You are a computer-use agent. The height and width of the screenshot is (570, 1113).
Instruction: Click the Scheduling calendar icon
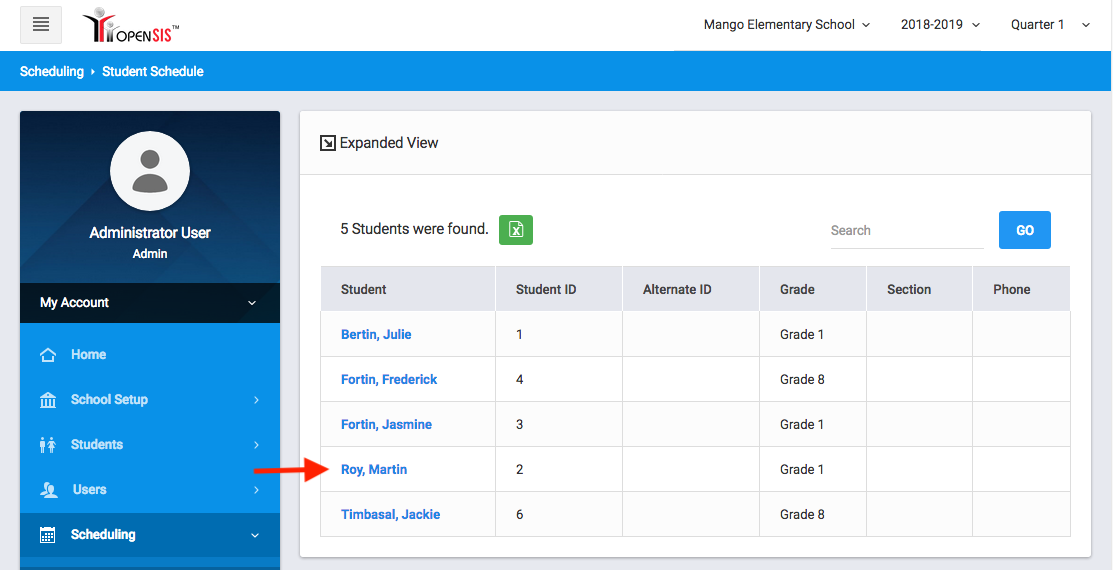(48, 535)
